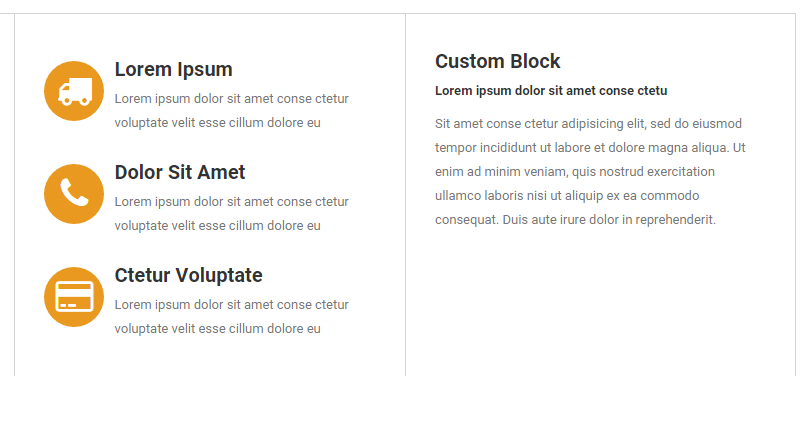812x423 pixels.
Task: Click description text below Ctetur Voluptate
Action: tap(231, 316)
